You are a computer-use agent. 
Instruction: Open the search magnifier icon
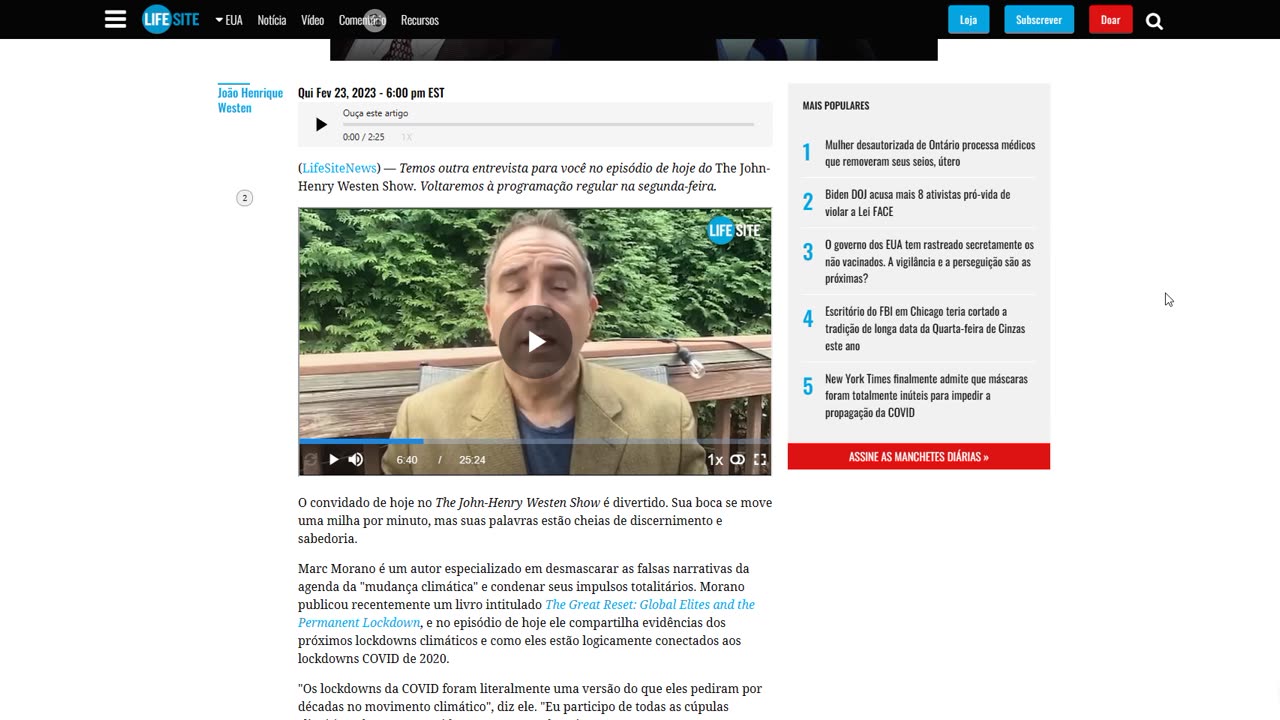click(1154, 21)
